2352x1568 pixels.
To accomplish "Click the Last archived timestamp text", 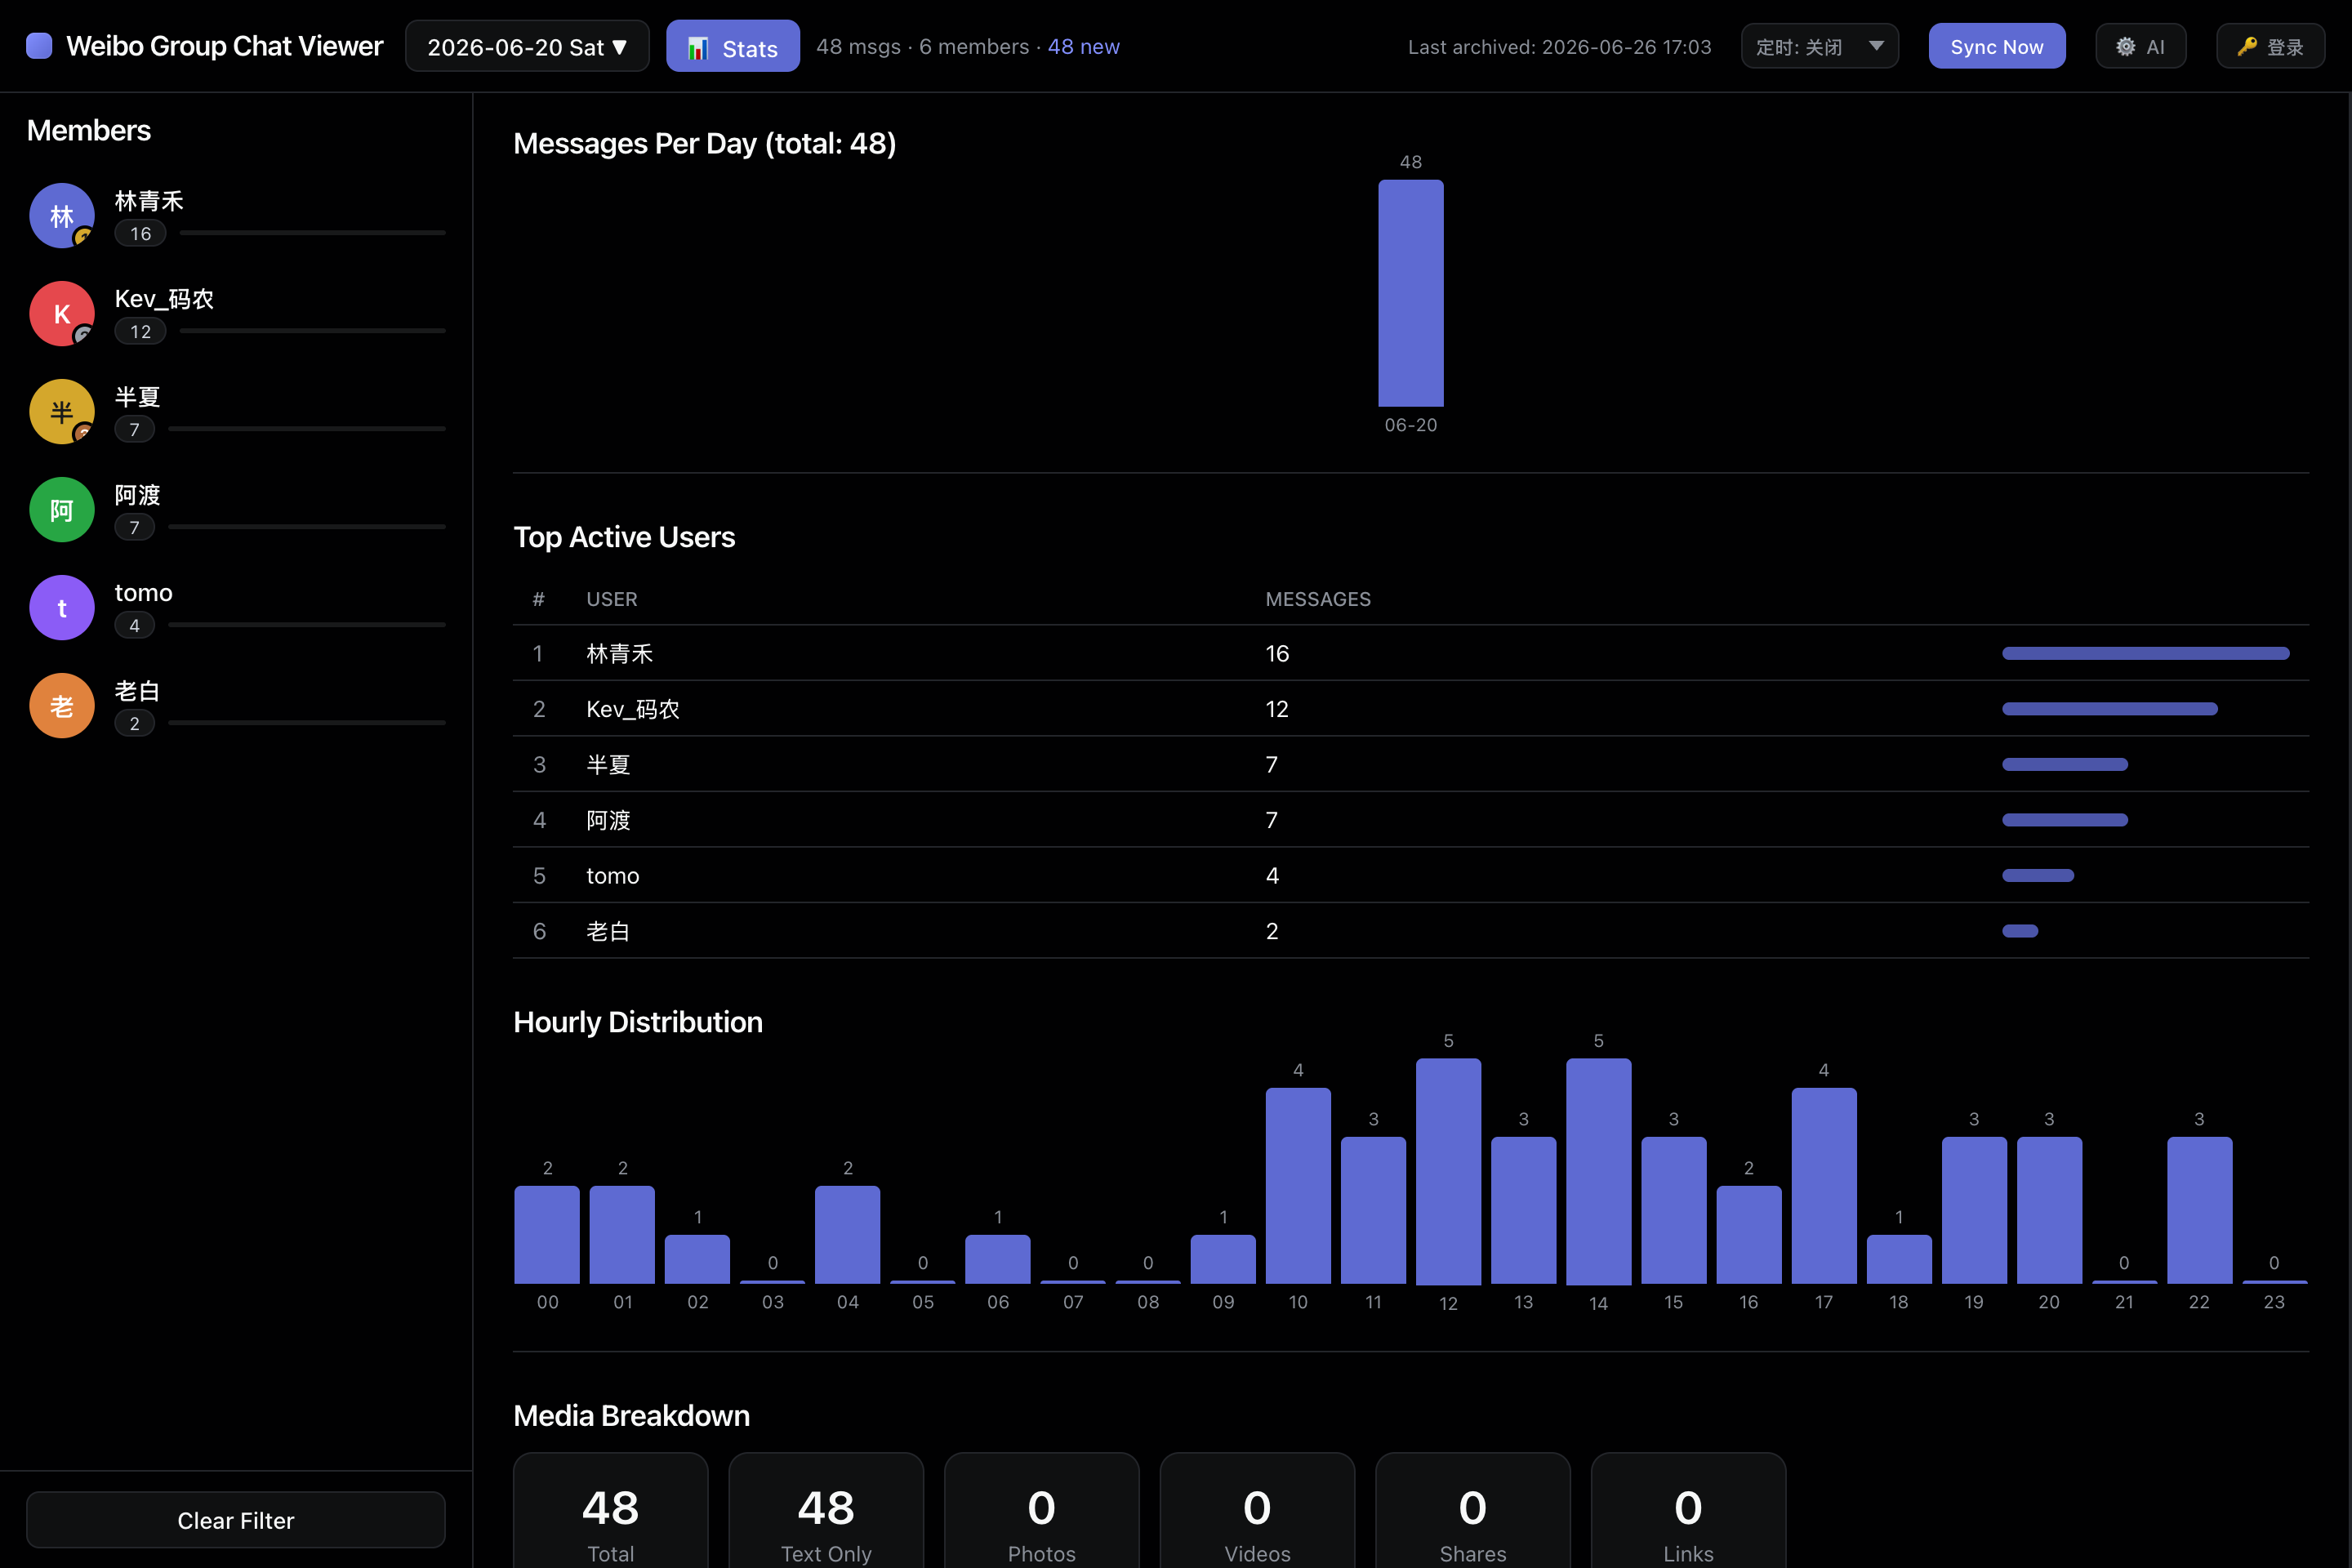I will (x=1559, y=47).
